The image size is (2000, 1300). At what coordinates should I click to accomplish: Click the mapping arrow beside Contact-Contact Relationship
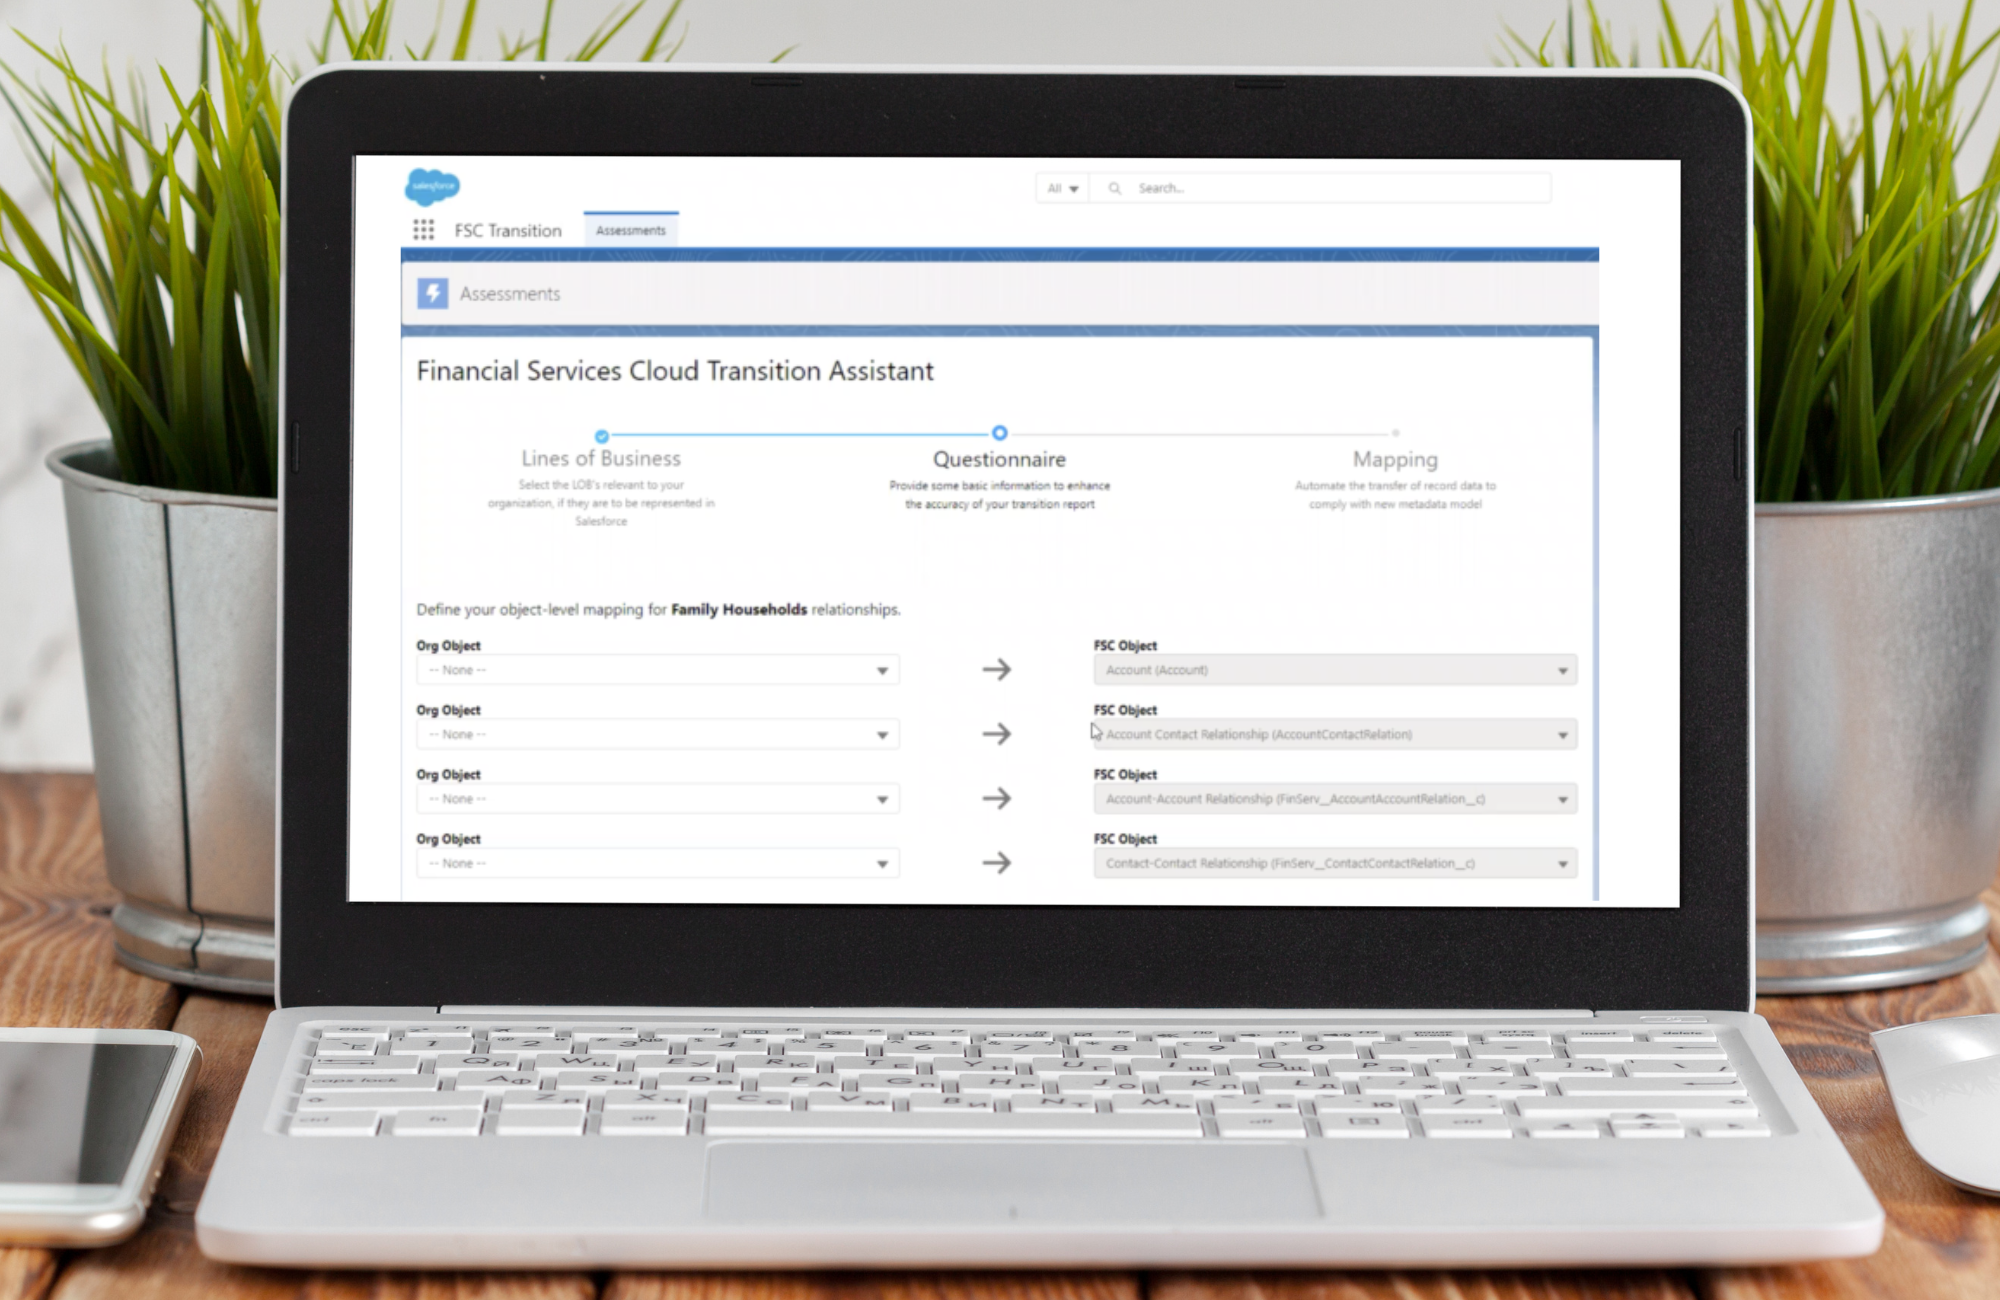coord(996,862)
